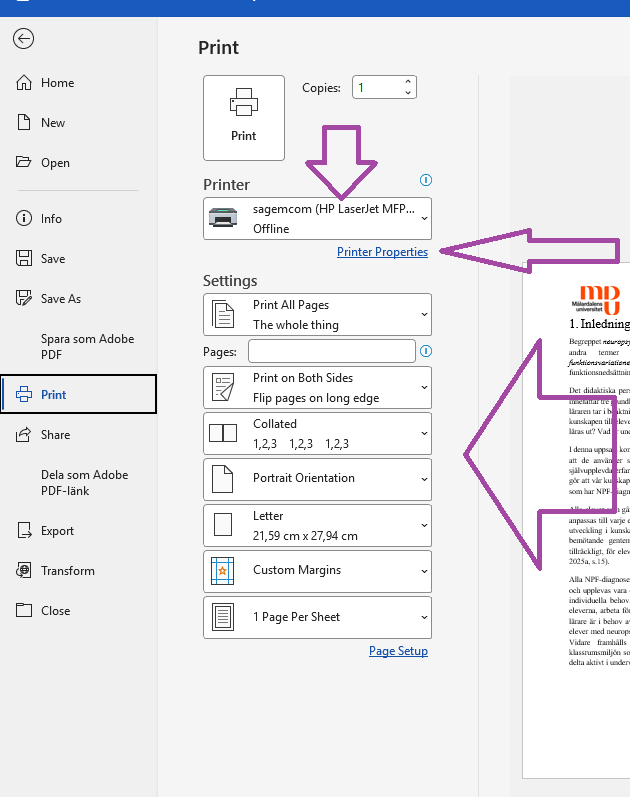Open the sagemcom printer selection dropdown
This screenshot has height=797, width=630.
(x=317, y=219)
